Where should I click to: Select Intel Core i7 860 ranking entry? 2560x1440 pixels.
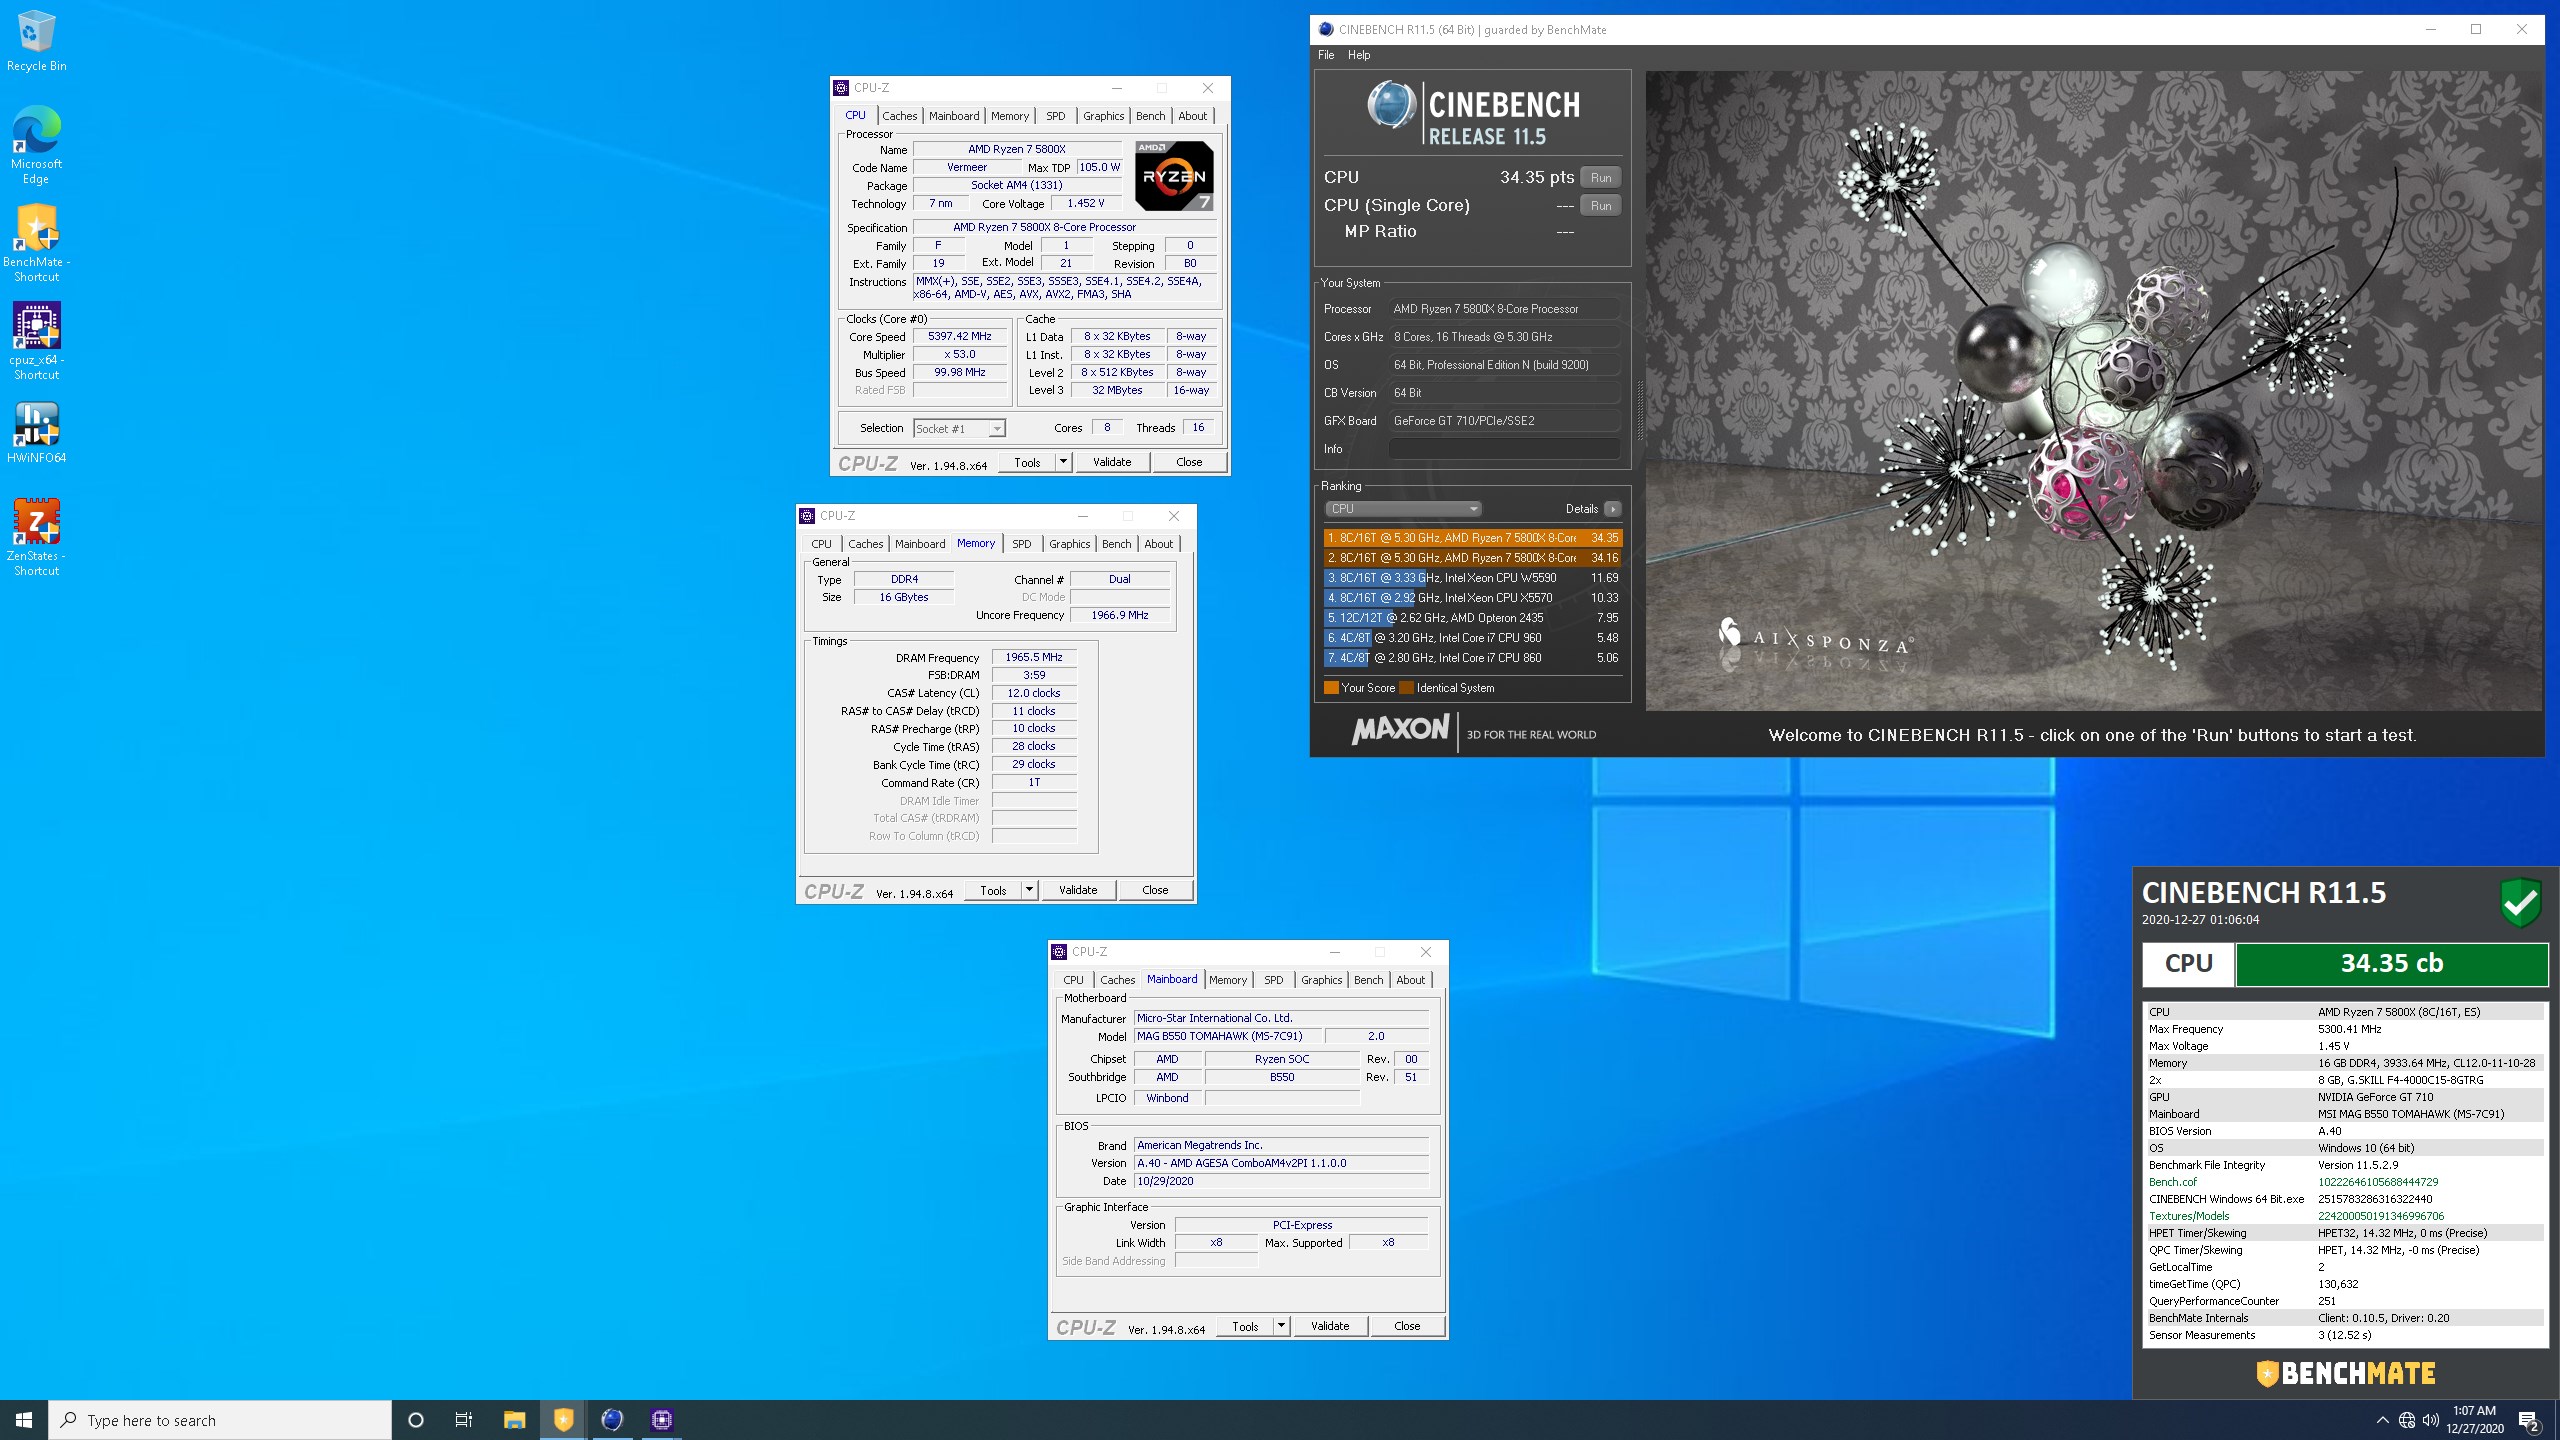click(x=1472, y=658)
